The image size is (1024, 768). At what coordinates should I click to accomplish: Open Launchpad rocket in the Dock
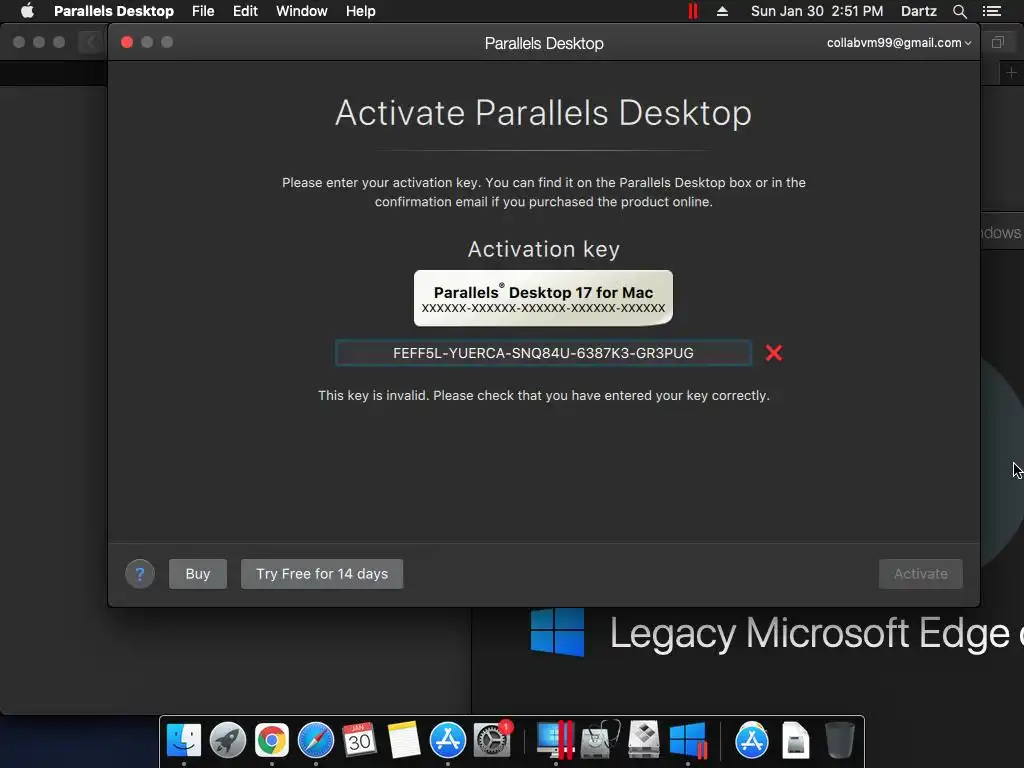(x=228, y=741)
